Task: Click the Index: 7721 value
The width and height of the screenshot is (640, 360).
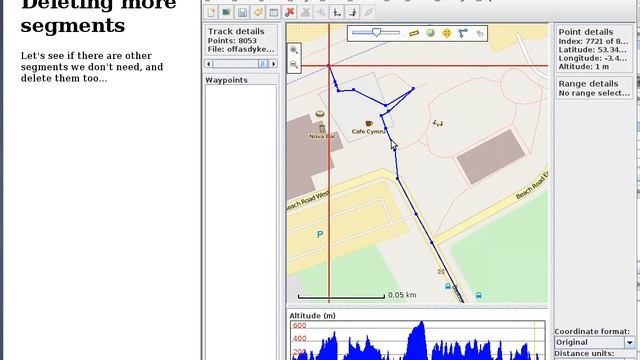Action: coord(593,41)
